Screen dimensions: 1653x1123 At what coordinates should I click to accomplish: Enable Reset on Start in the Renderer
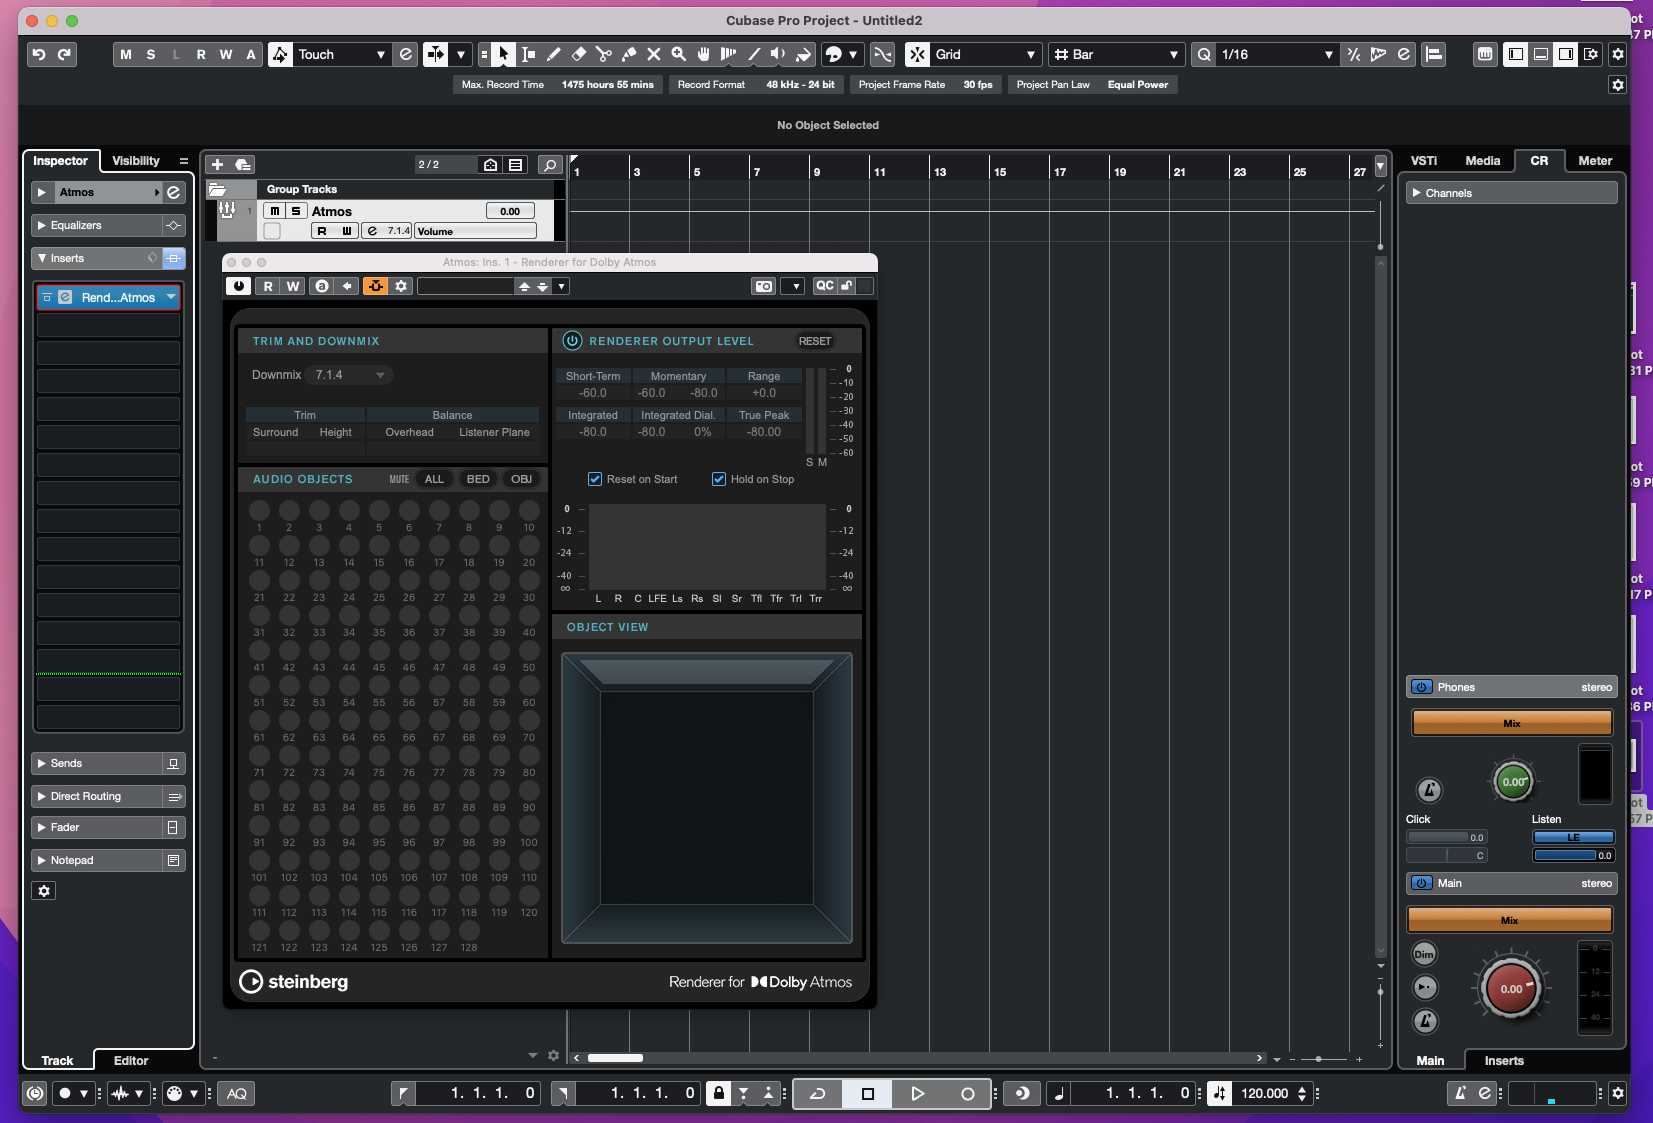tap(596, 479)
